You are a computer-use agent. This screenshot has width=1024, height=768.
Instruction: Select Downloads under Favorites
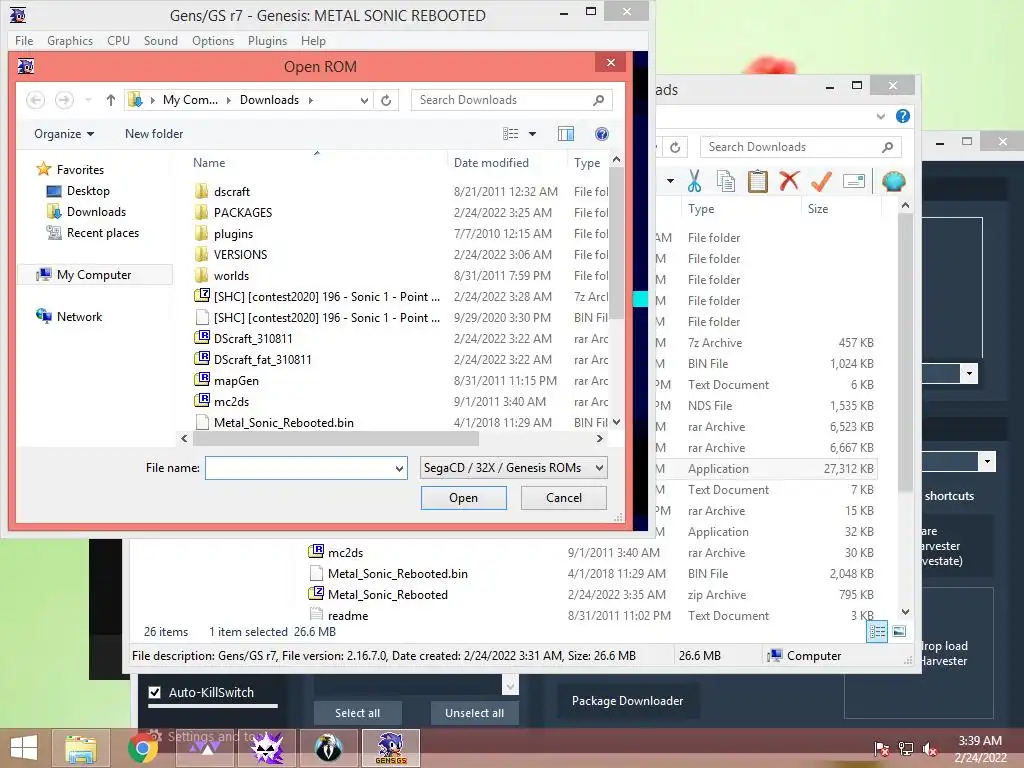pyautogui.click(x=95, y=212)
